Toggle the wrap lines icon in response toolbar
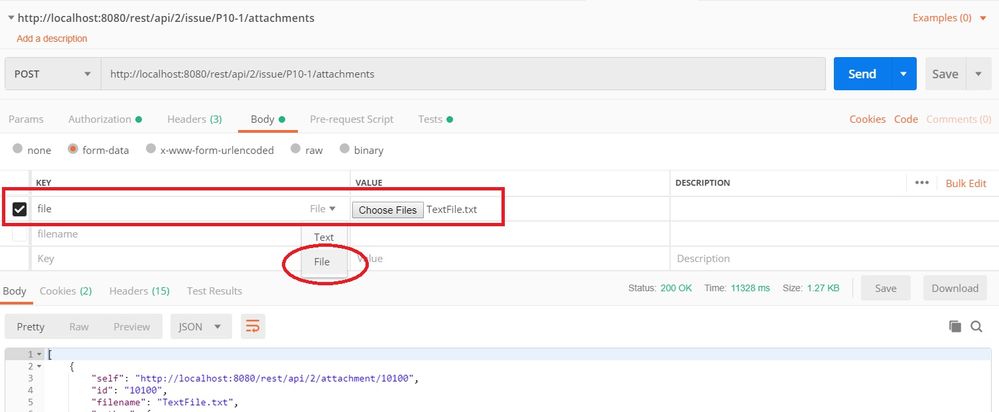Screen dimensions: 999x412 click(x=252, y=326)
